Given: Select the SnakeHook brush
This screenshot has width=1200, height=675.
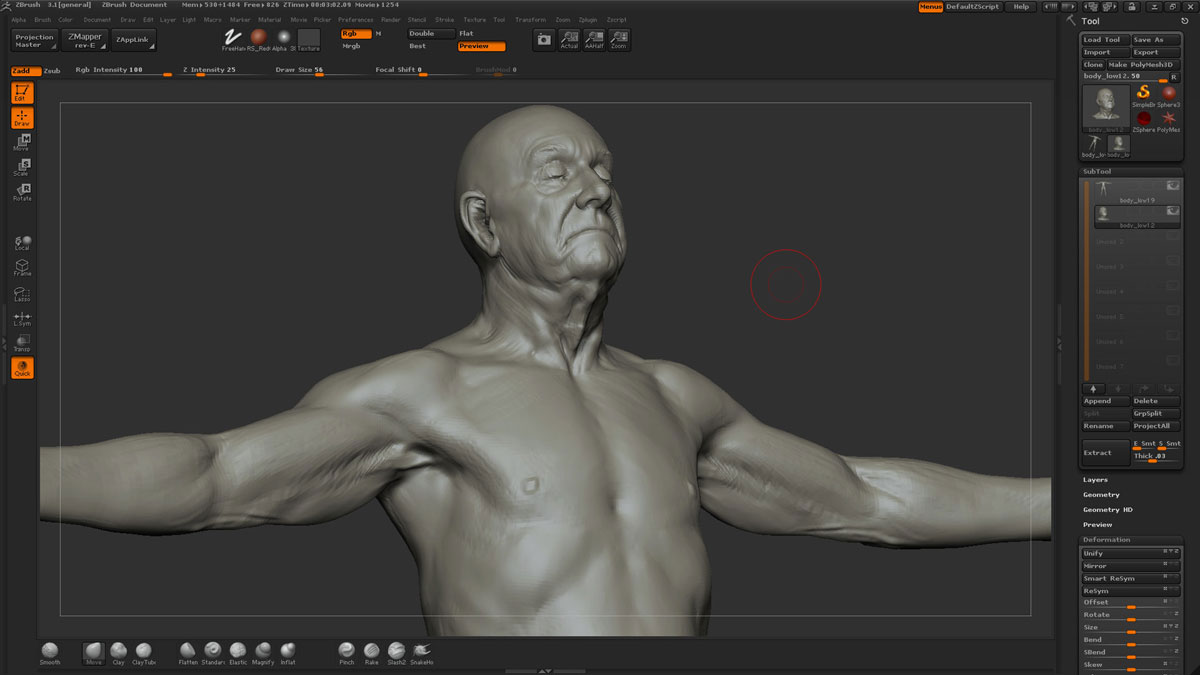Looking at the screenshot, I should coord(421,652).
